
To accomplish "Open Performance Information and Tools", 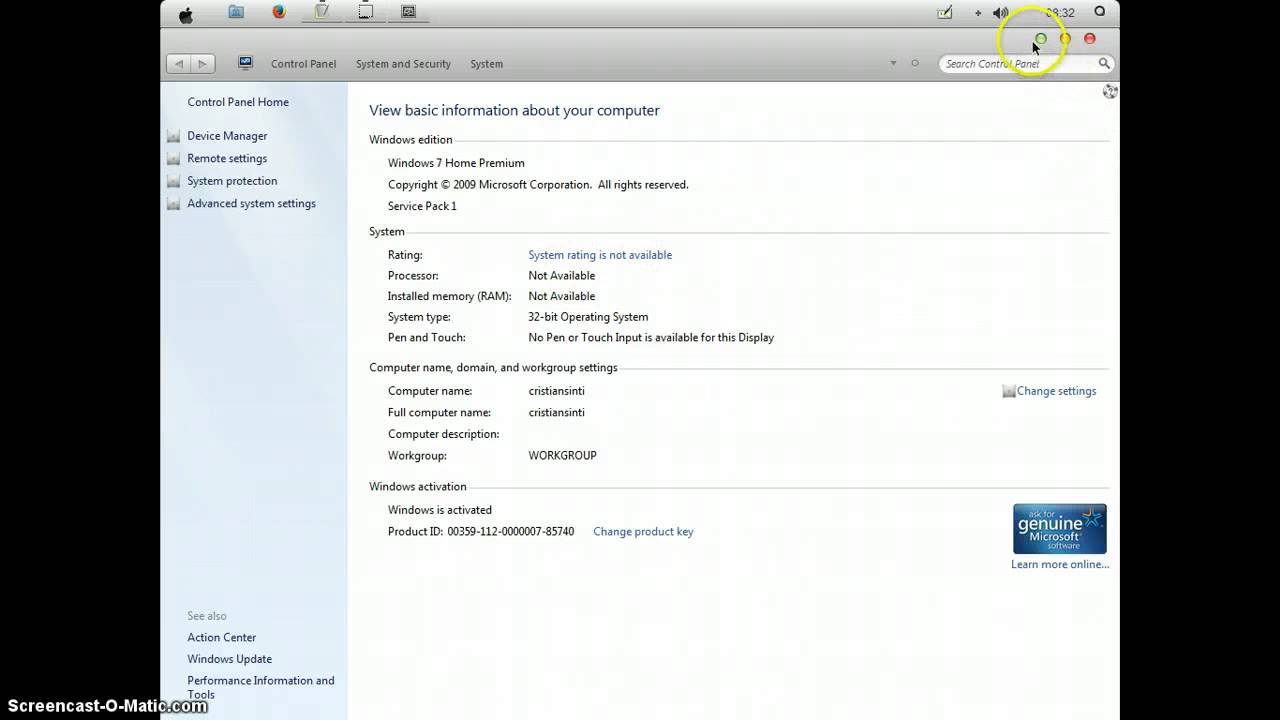I will [261, 687].
